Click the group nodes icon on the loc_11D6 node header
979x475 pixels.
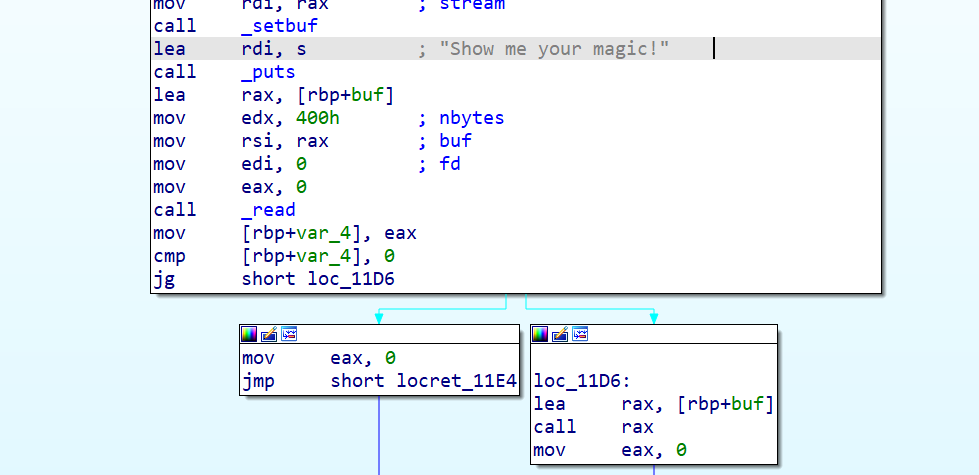pyautogui.click(x=580, y=335)
